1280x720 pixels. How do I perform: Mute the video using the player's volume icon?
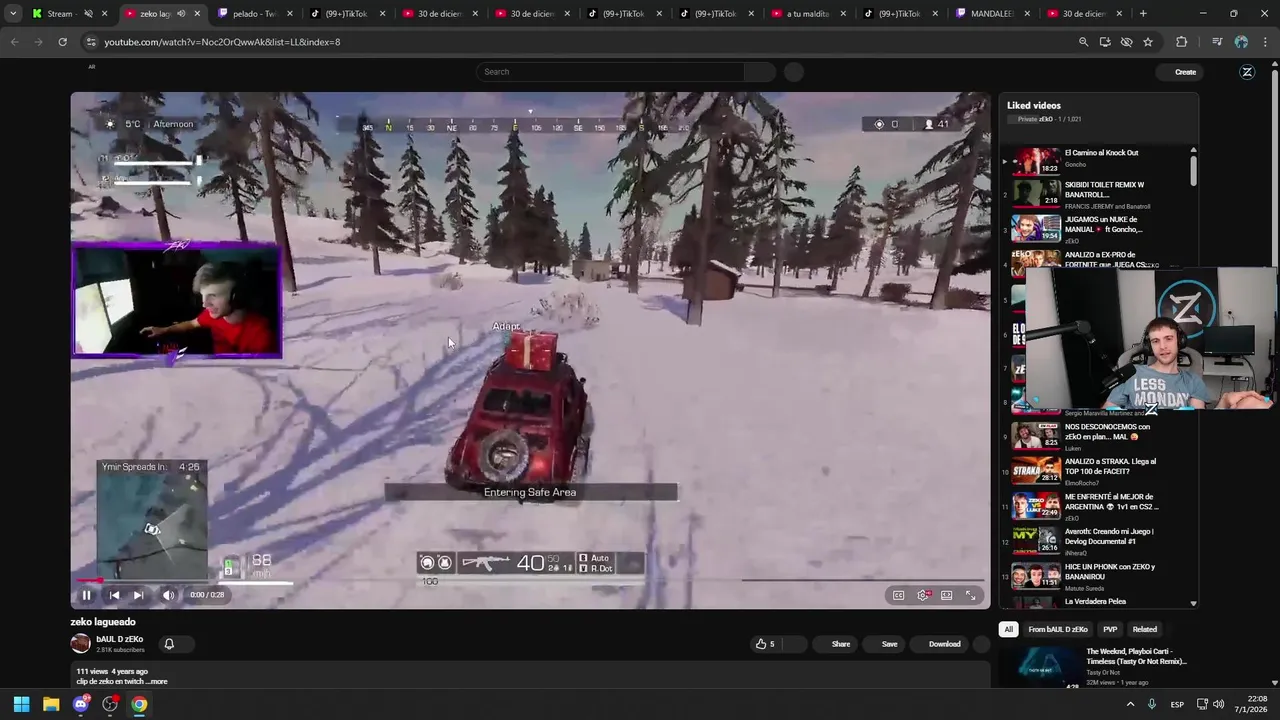pyautogui.click(x=168, y=595)
